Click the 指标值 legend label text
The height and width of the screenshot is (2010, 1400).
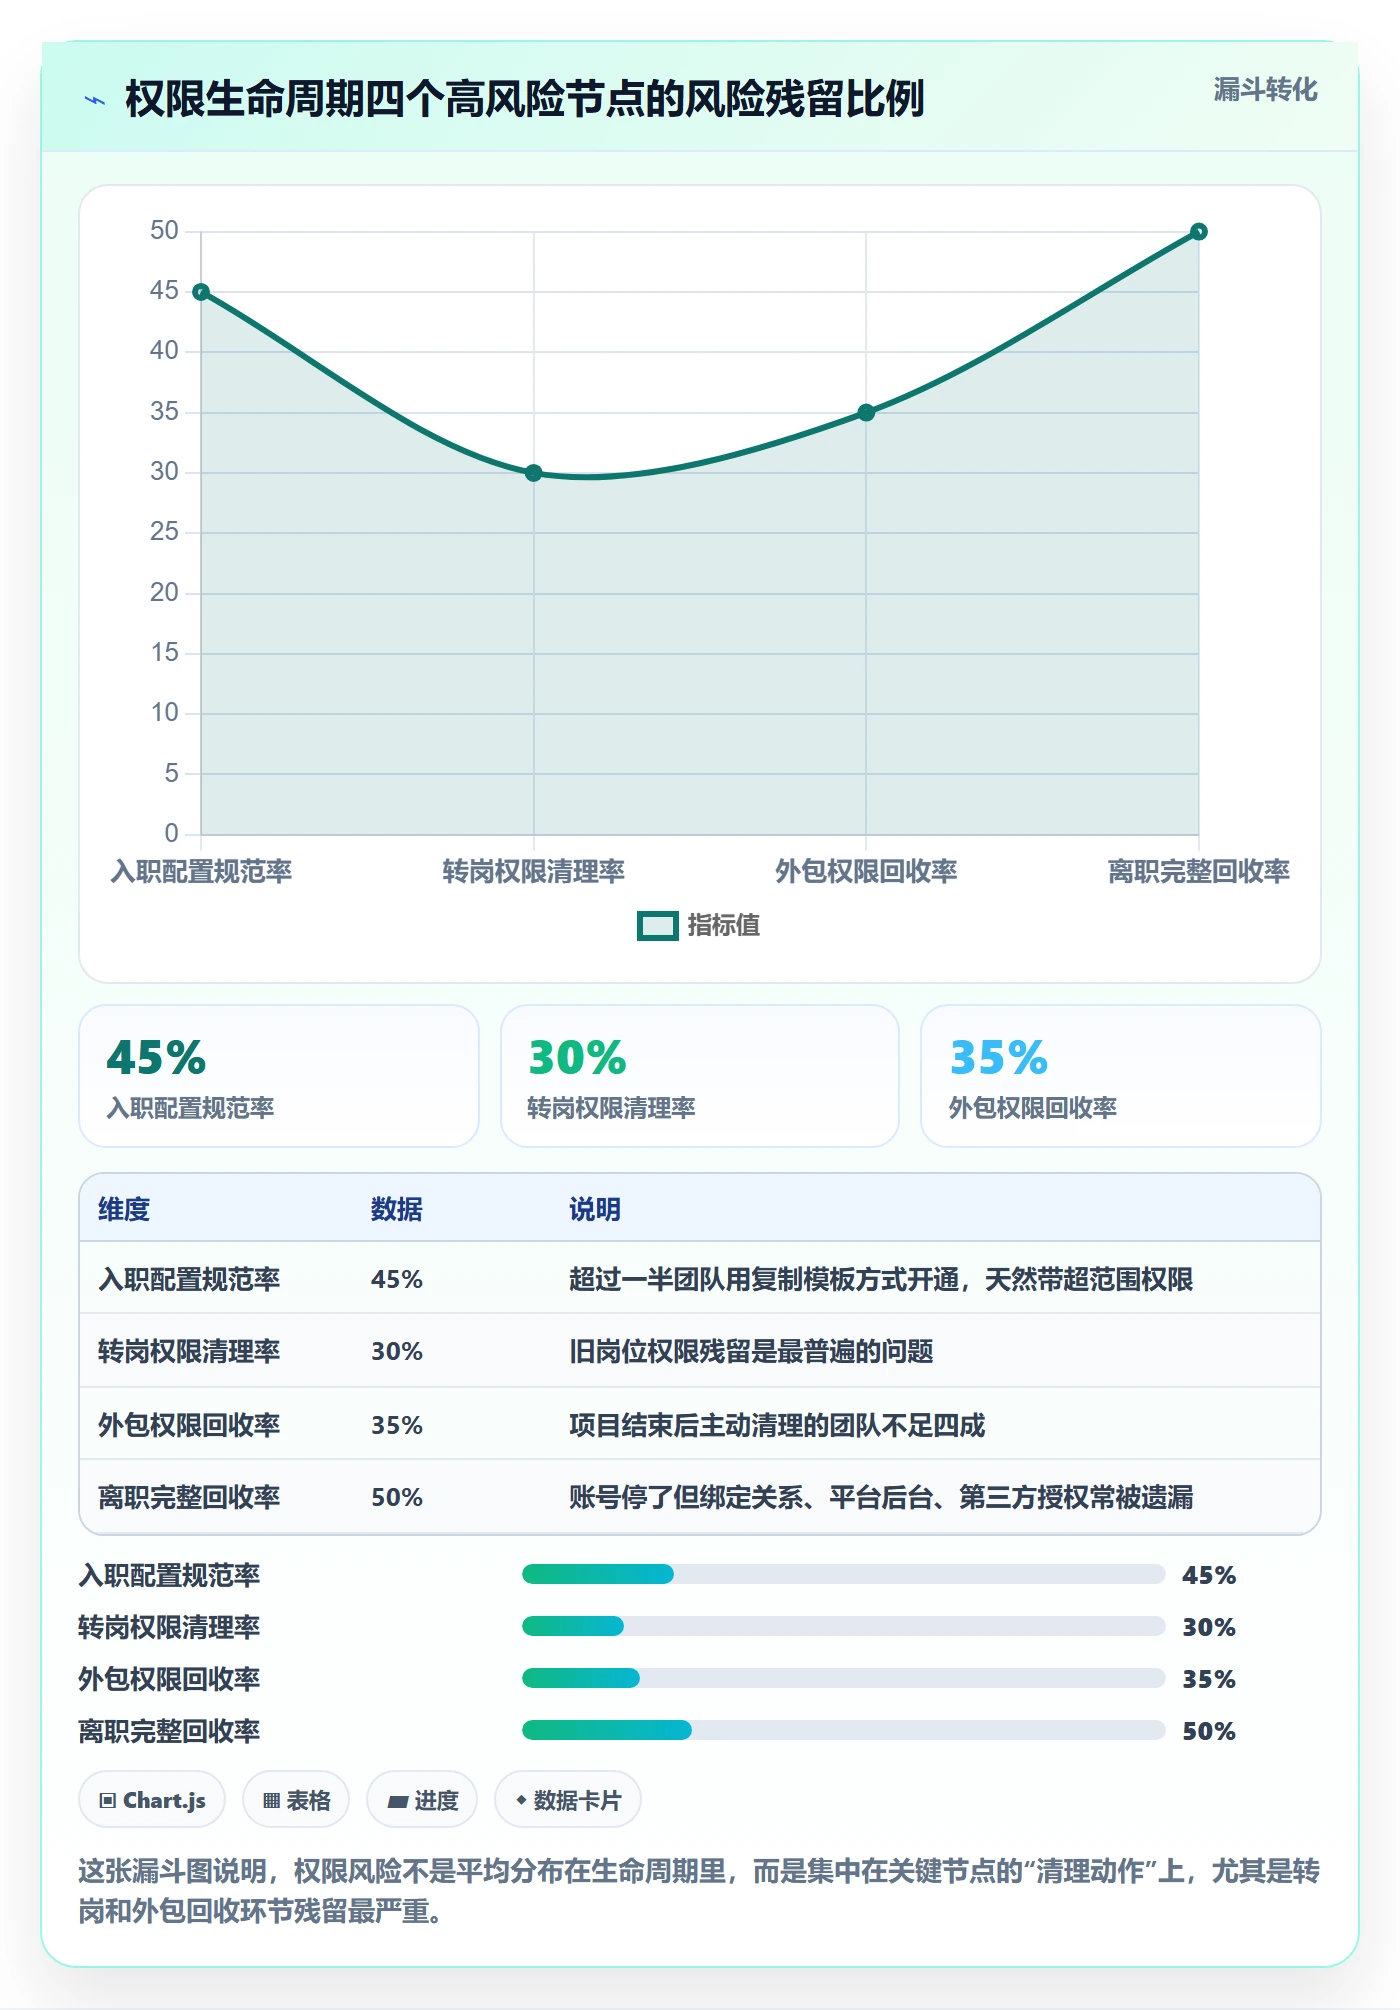(x=723, y=926)
